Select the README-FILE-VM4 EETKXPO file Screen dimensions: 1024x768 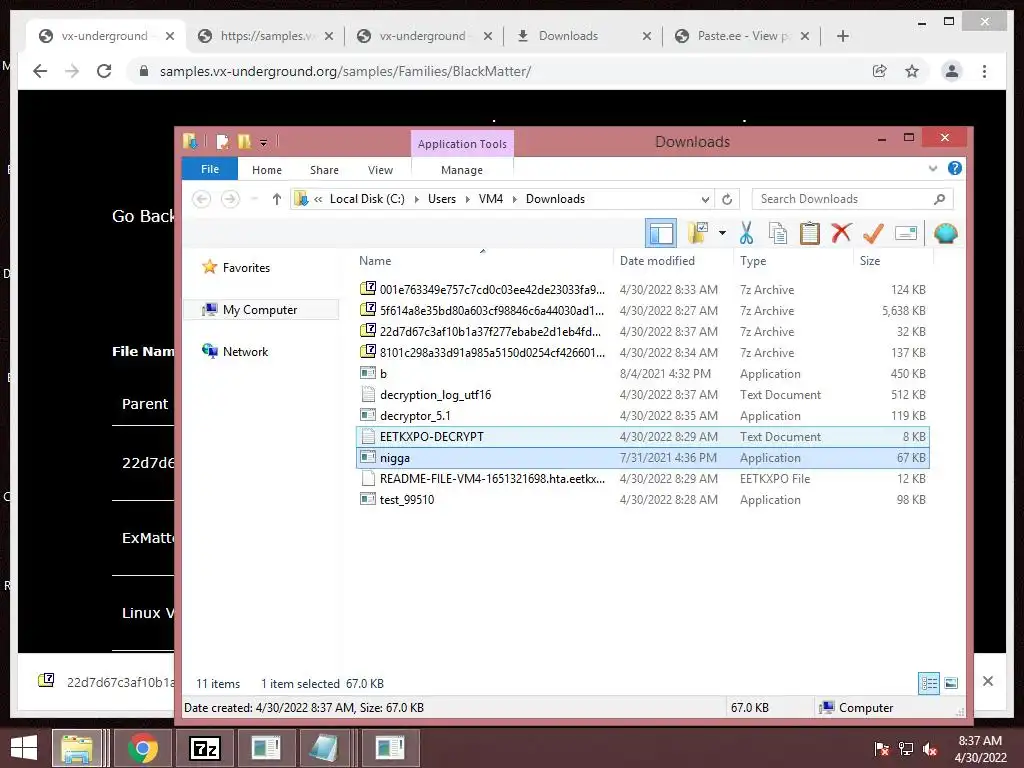[x=643, y=479]
